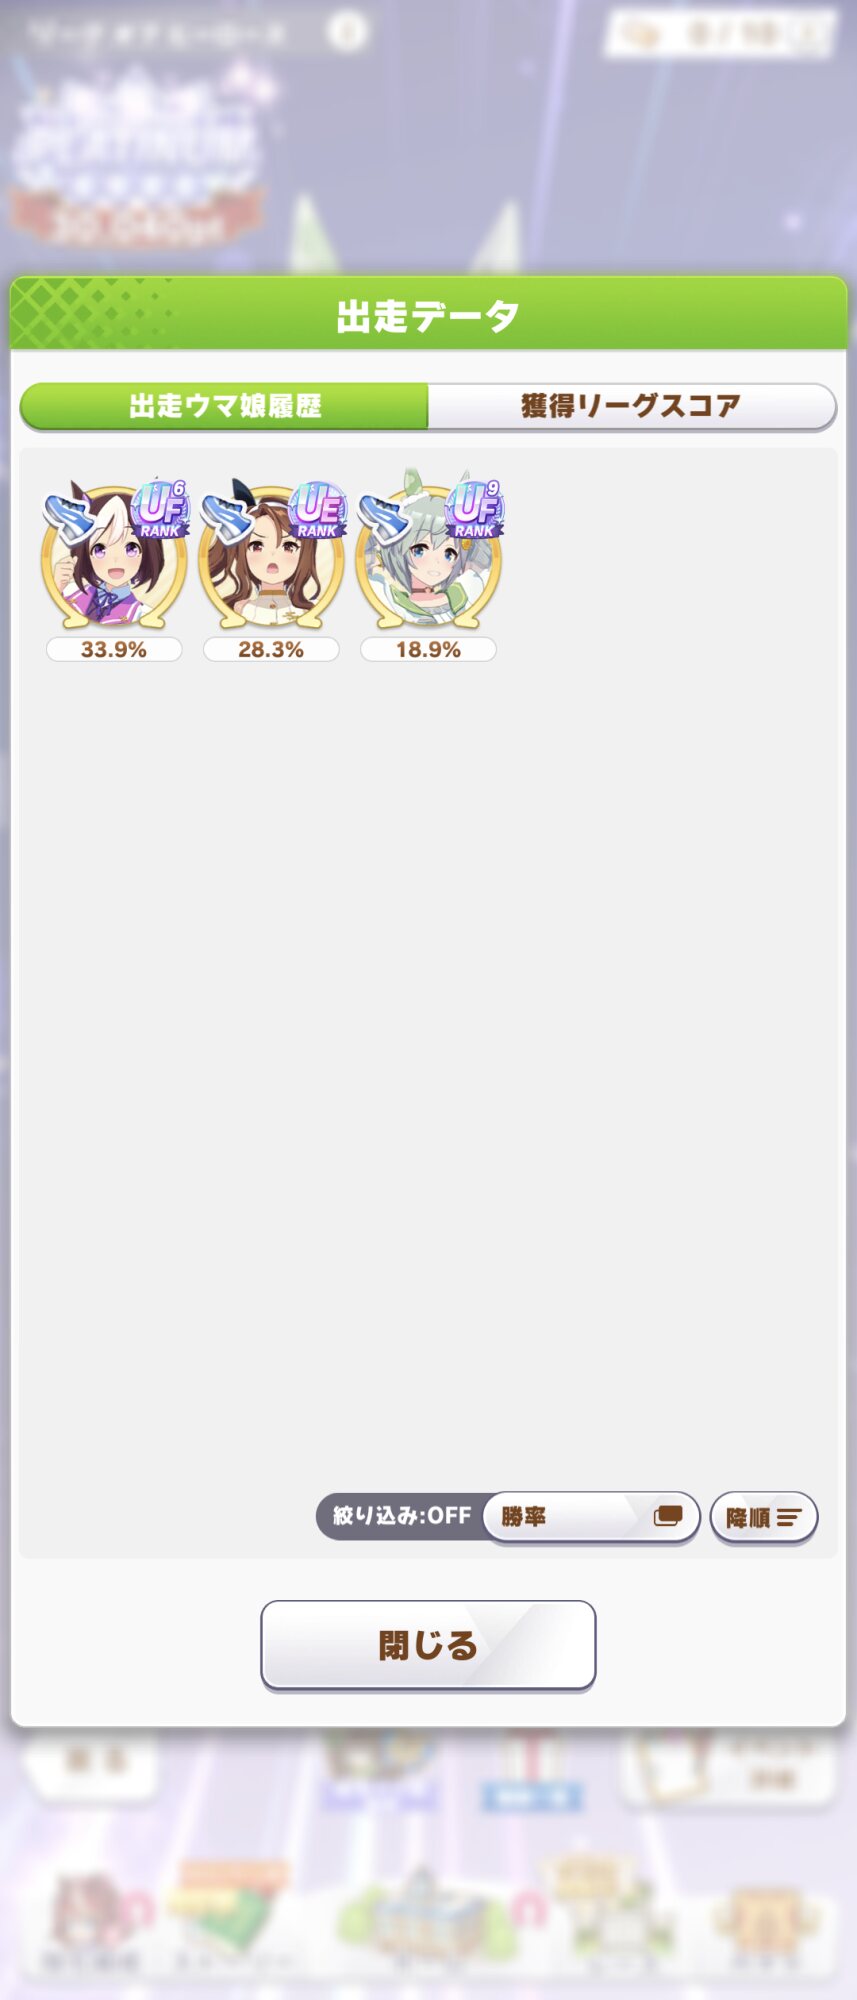Click the sort lines icon beside 降順

point(789,1518)
